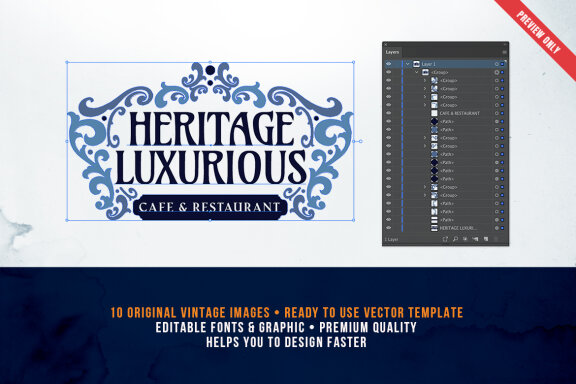
Task: Click blue selection square on CAFE & RESTAURANT row
Action: tap(502, 113)
